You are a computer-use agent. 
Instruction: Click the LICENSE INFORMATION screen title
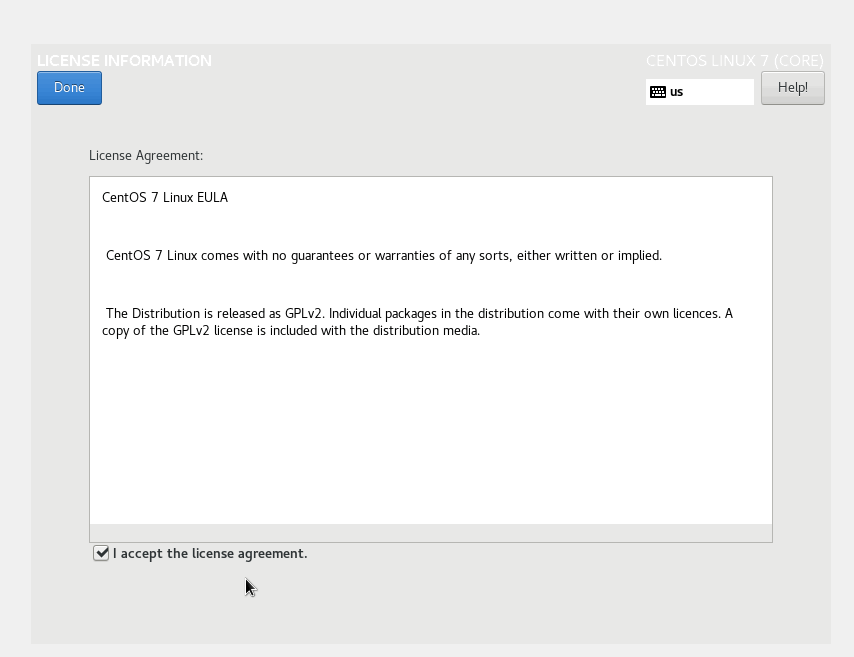pos(124,61)
